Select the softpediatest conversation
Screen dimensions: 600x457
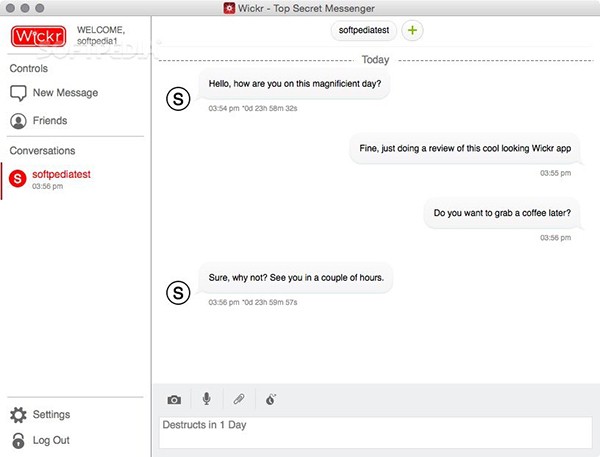point(76,180)
